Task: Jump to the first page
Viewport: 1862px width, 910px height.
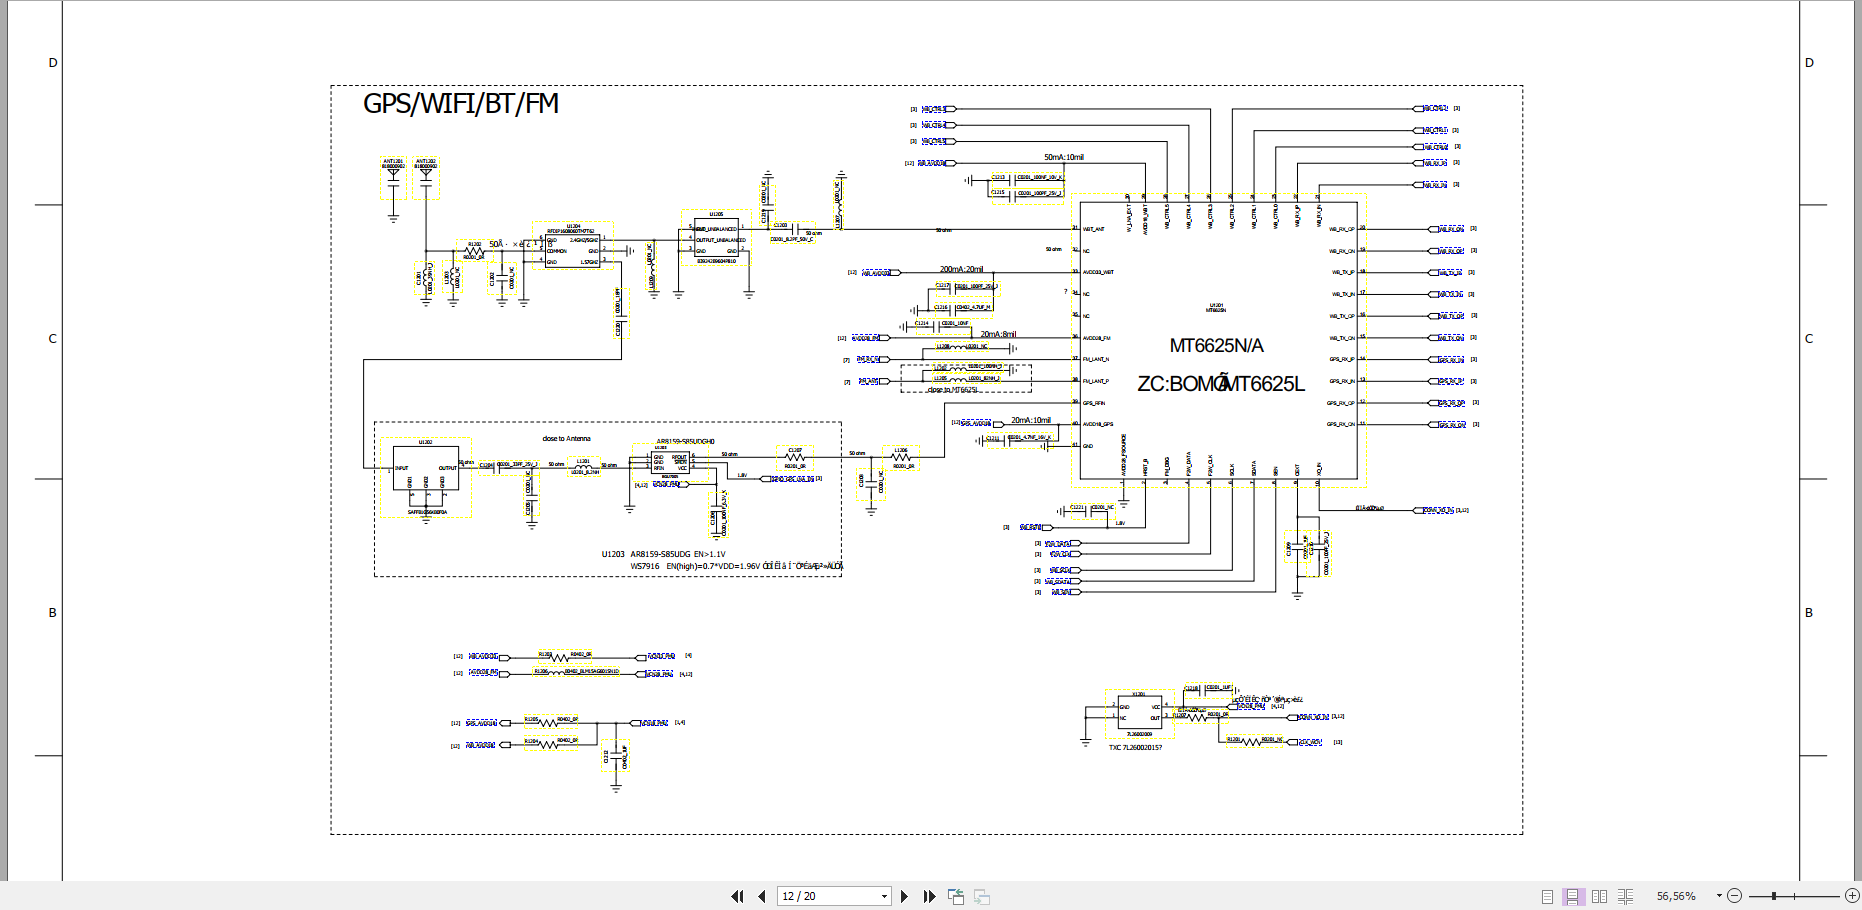Action: pyautogui.click(x=737, y=896)
